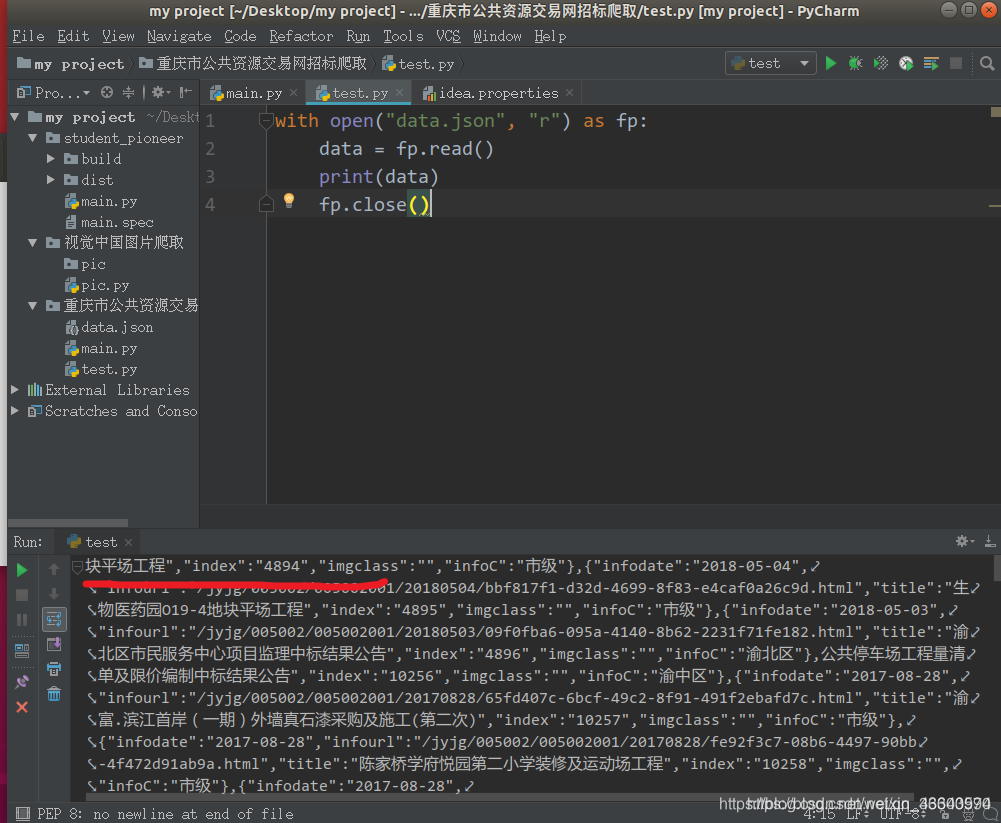
Task: Run test with coverage from the toolbar
Action: tap(881, 63)
